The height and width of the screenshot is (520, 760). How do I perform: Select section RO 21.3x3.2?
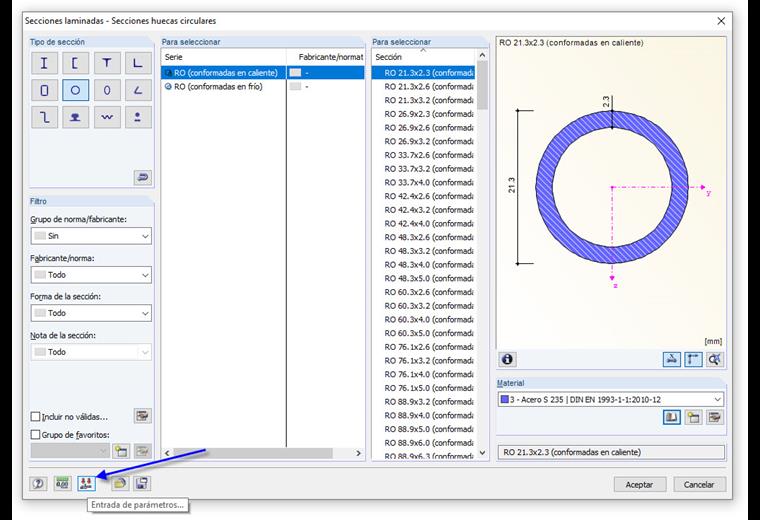[x=424, y=100]
